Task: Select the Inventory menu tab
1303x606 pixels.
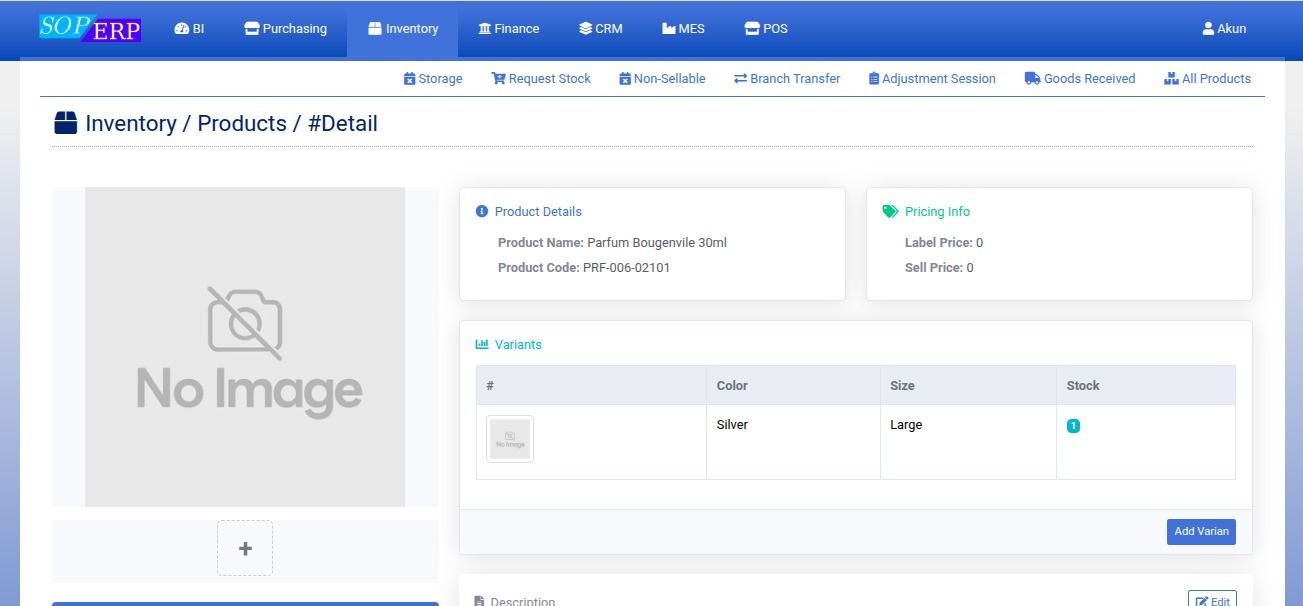Action: pyautogui.click(x=403, y=29)
